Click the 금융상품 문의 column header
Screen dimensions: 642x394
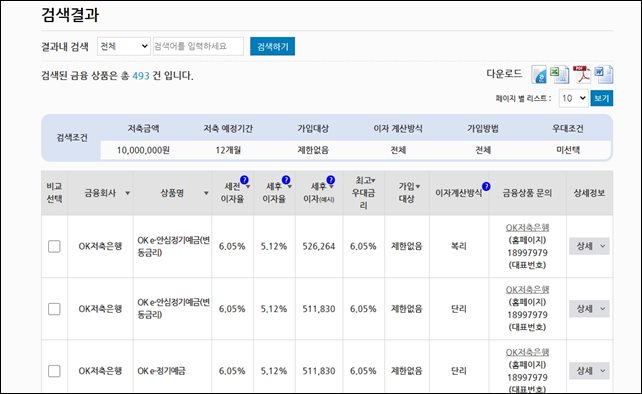527,193
